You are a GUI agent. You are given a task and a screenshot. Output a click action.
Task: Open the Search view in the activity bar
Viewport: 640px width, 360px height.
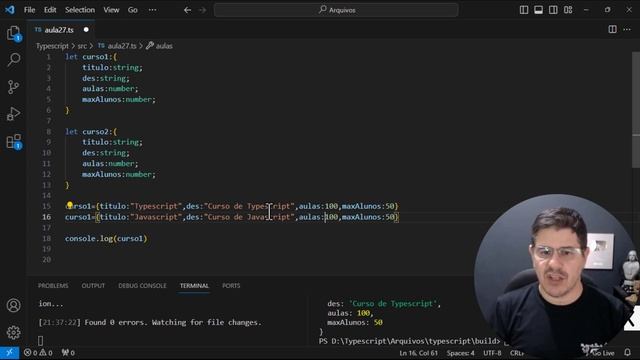point(13,60)
